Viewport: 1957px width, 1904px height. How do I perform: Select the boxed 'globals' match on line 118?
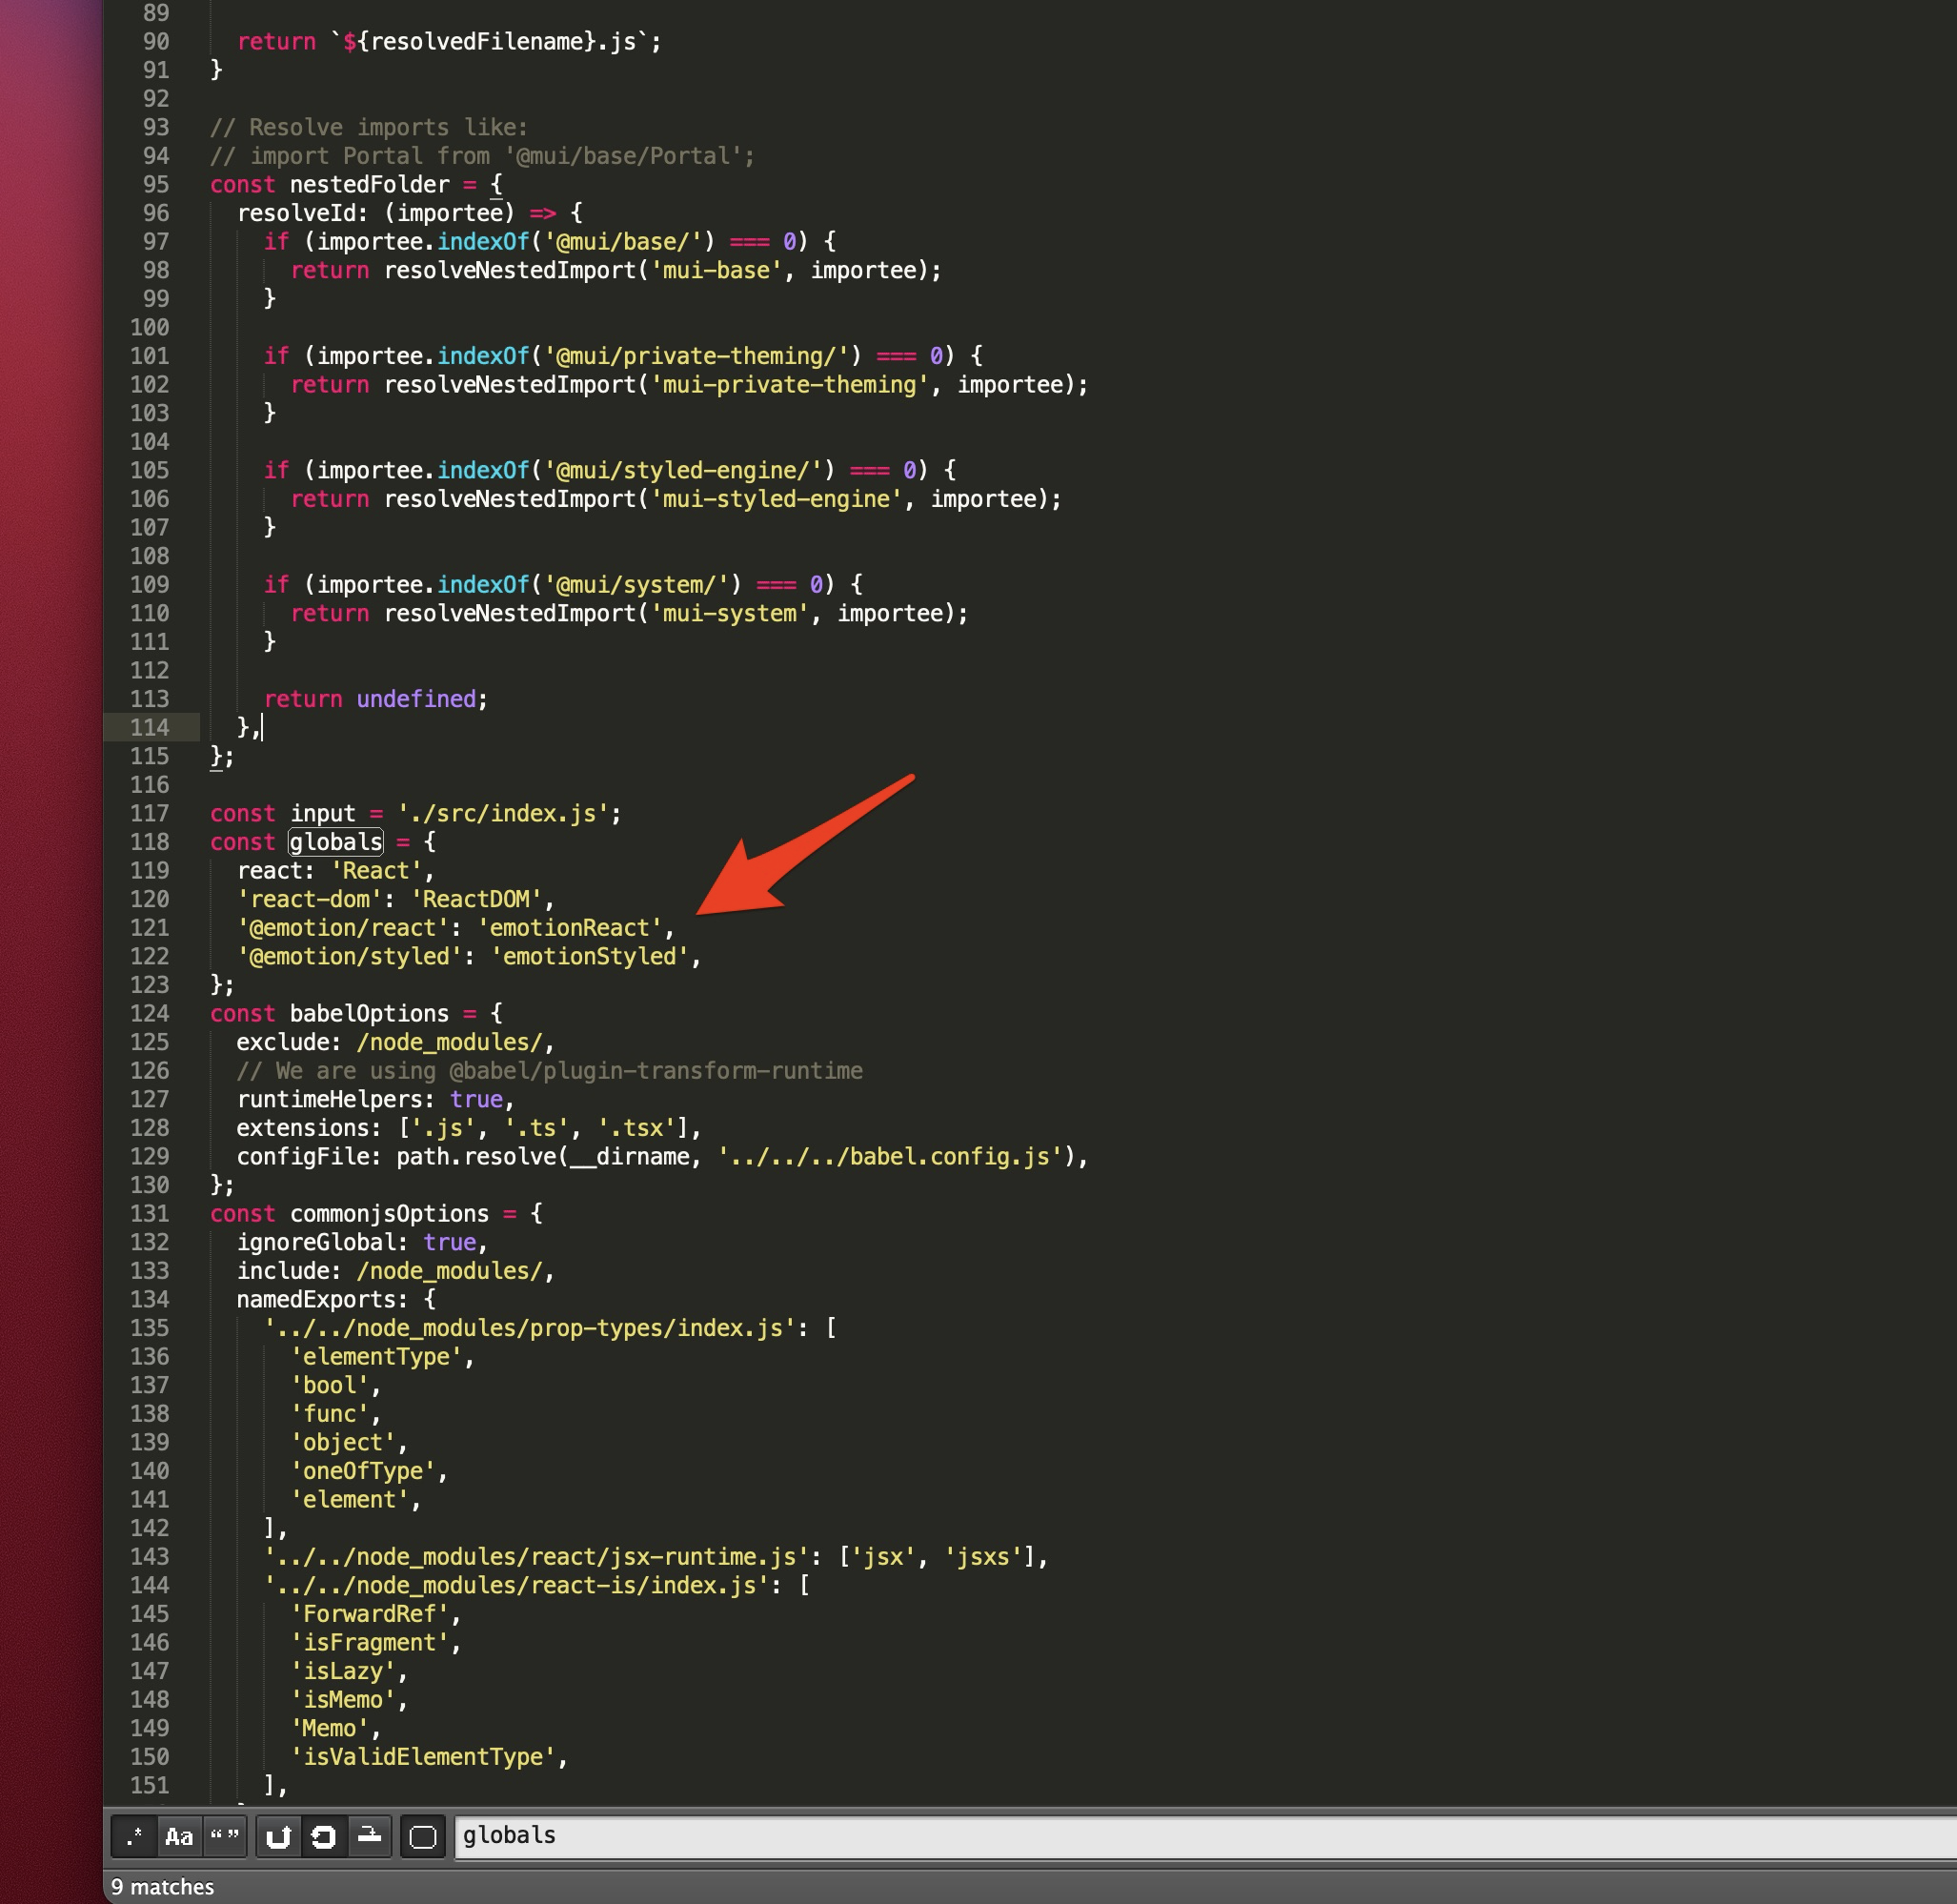coord(335,842)
